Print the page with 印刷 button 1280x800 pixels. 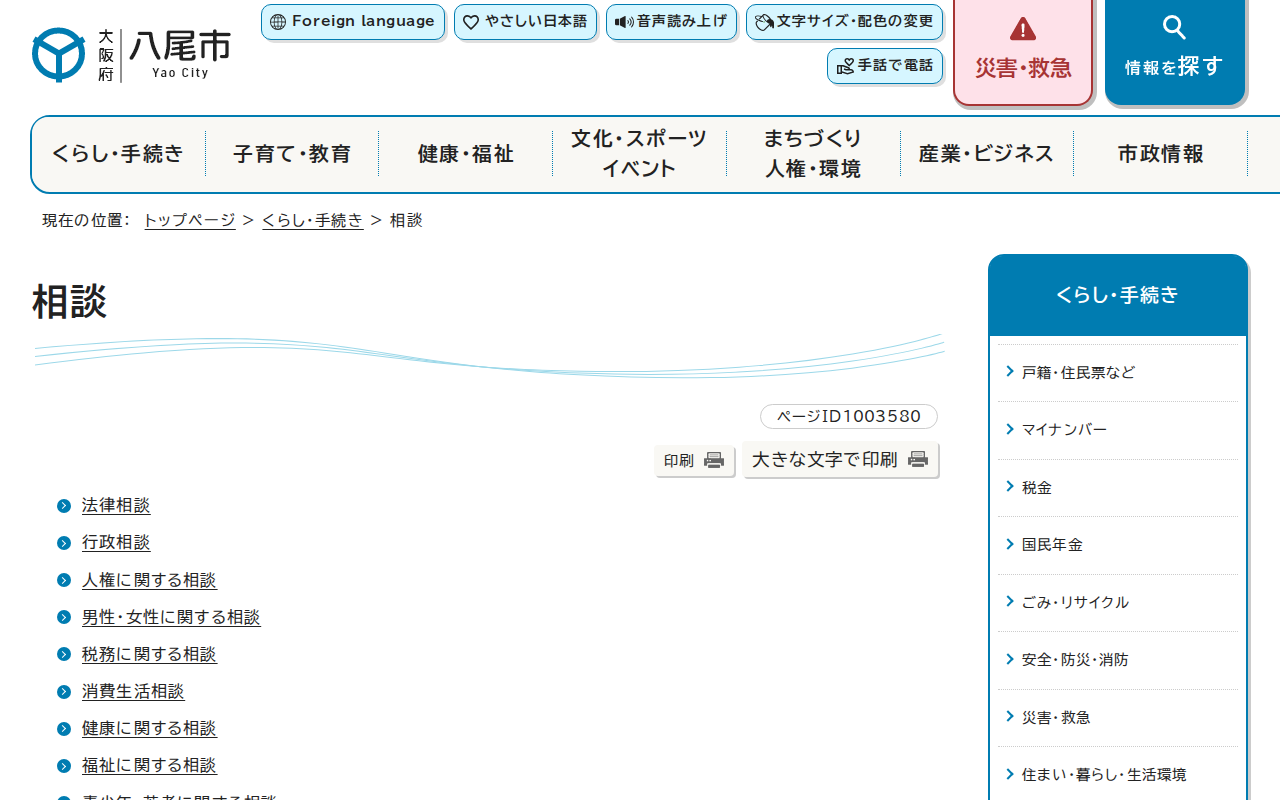click(x=694, y=461)
